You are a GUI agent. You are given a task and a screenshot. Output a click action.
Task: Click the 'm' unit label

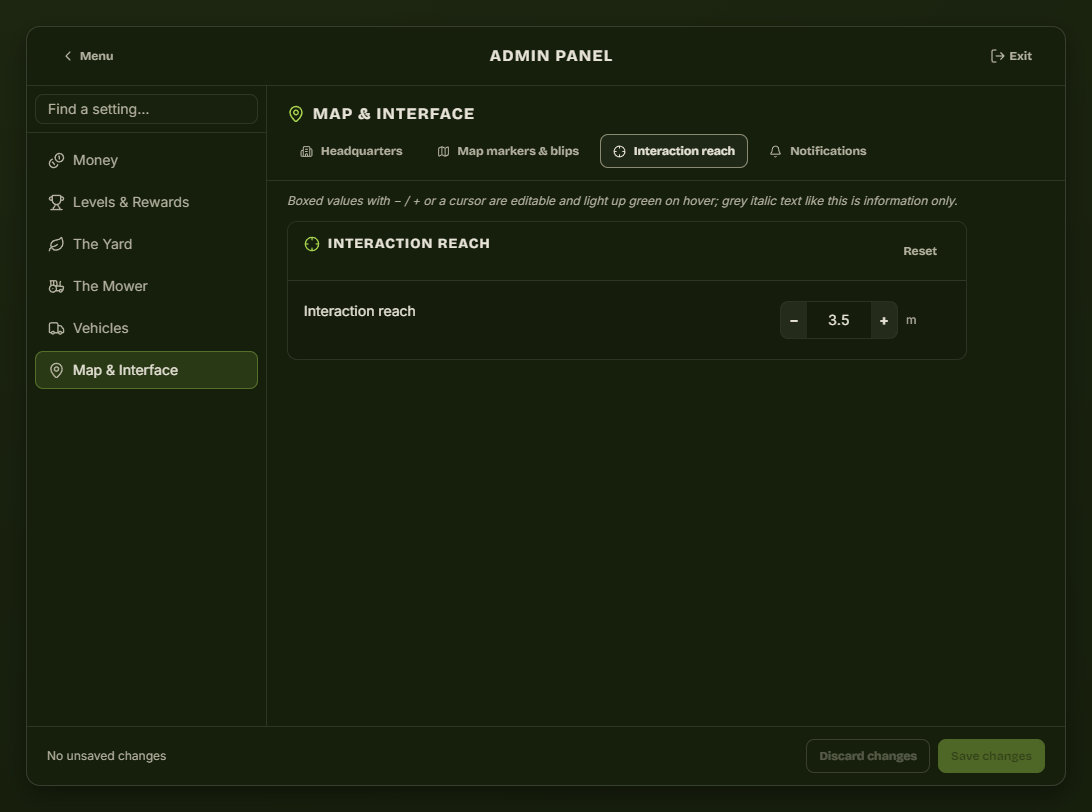click(911, 320)
